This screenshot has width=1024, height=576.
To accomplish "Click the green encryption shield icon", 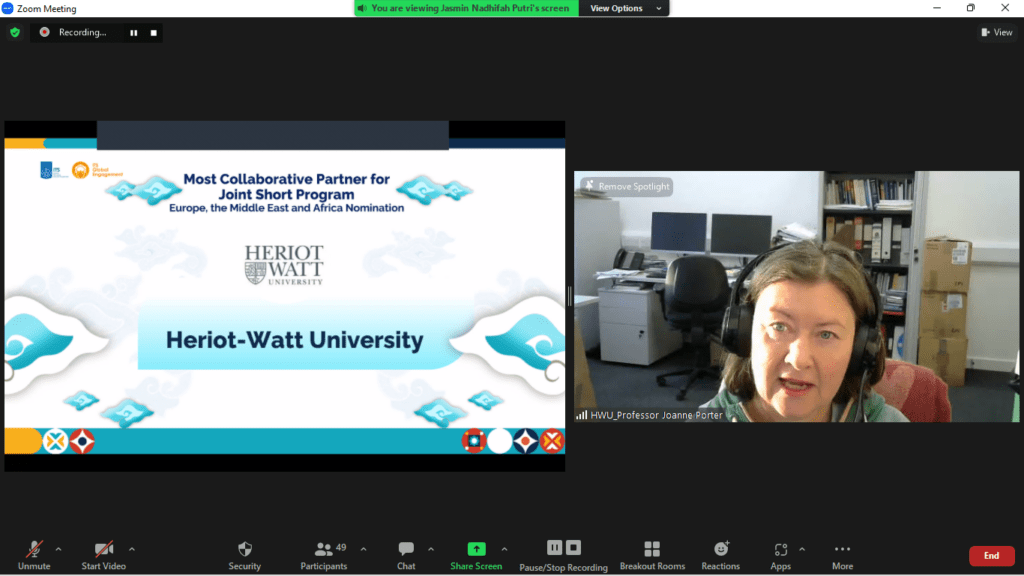I will click(14, 32).
